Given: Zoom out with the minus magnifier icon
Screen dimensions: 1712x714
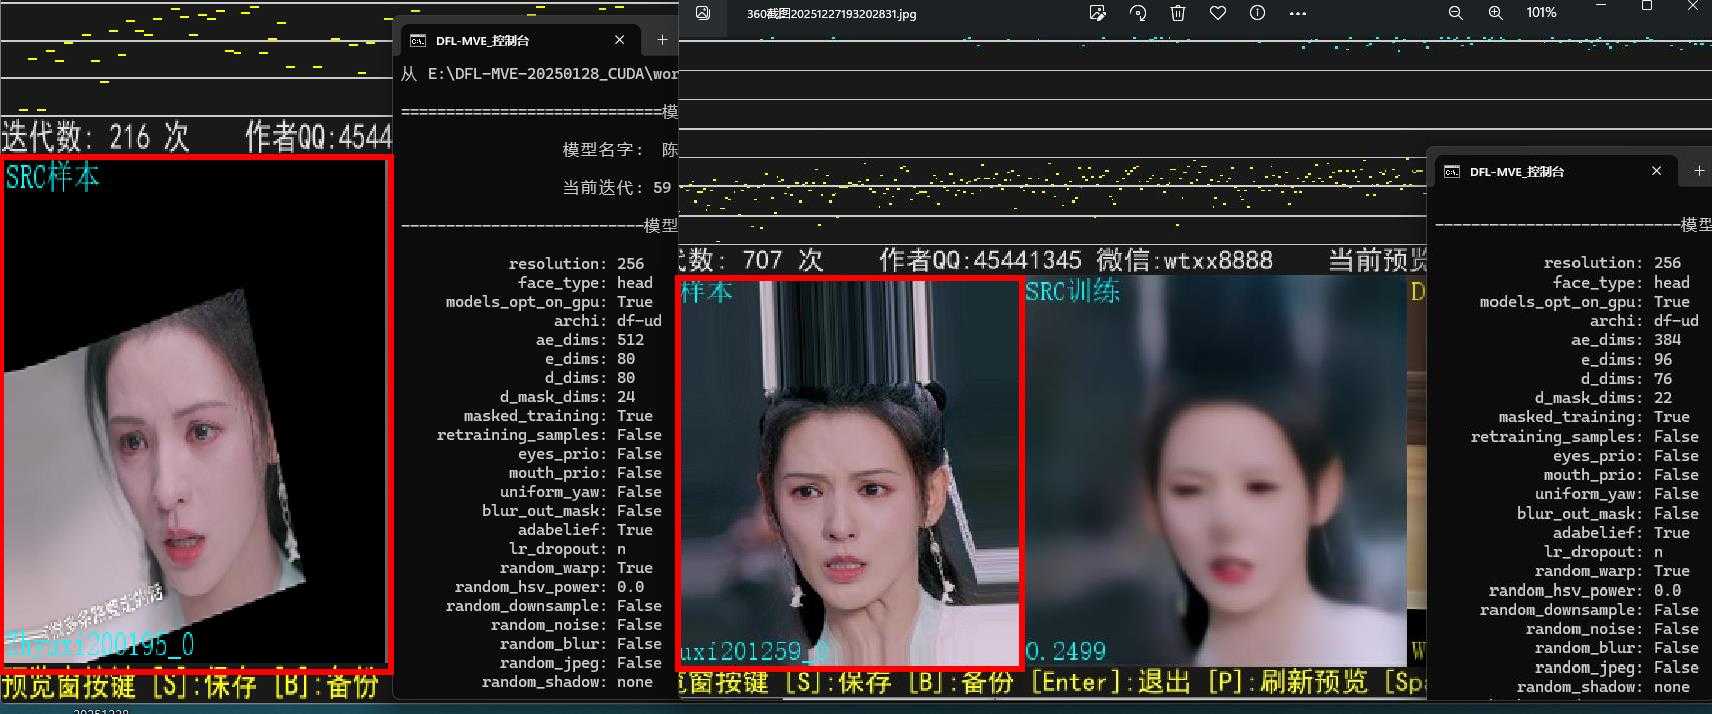Looking at the screenshot, I should point(1455,13).
